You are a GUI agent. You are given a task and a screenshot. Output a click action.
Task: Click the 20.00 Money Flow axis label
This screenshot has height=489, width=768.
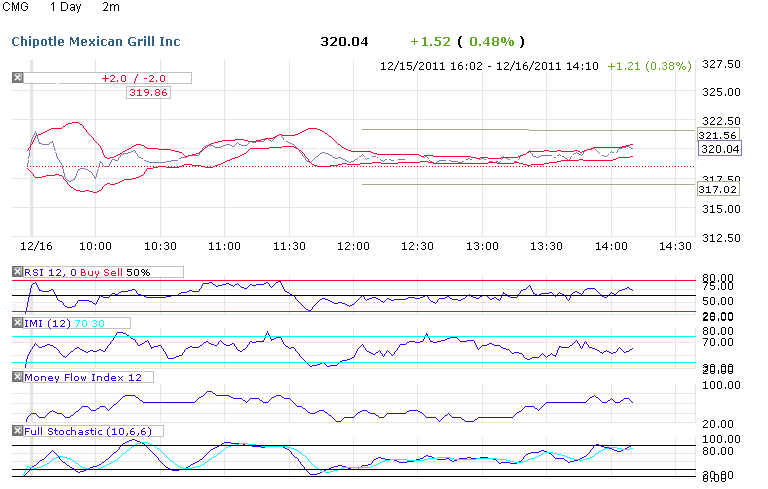tap(718, 424)
